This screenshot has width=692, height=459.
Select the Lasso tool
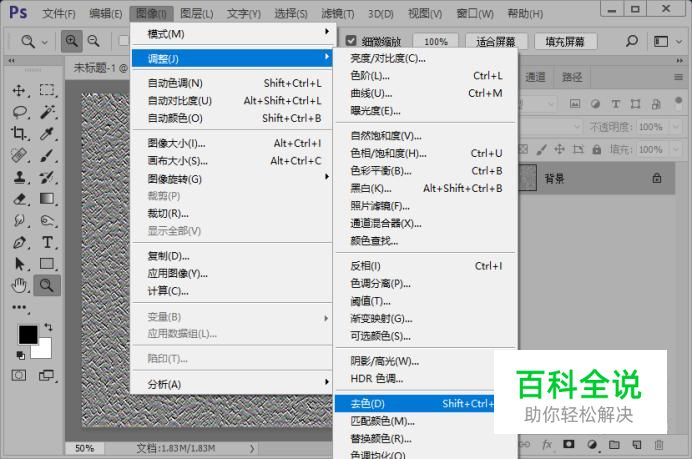(19, 112)
